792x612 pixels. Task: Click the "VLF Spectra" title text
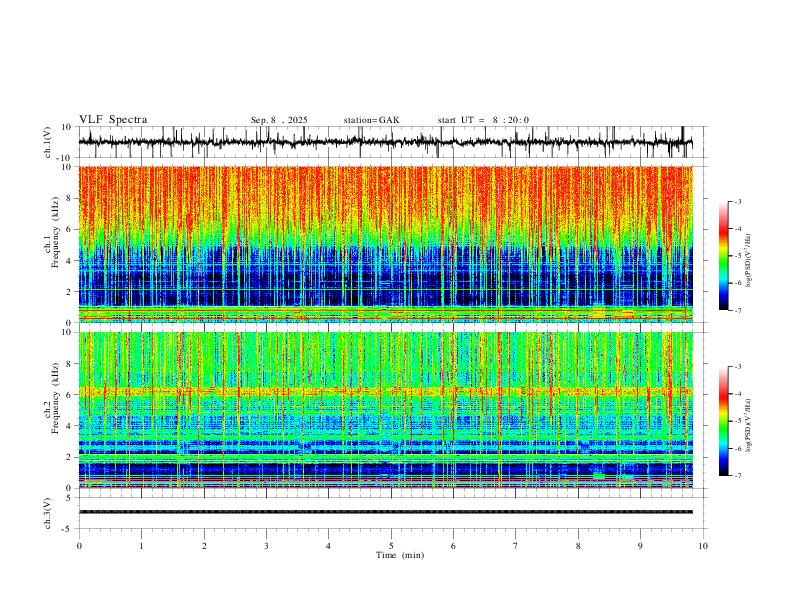[x=113, y=120]
